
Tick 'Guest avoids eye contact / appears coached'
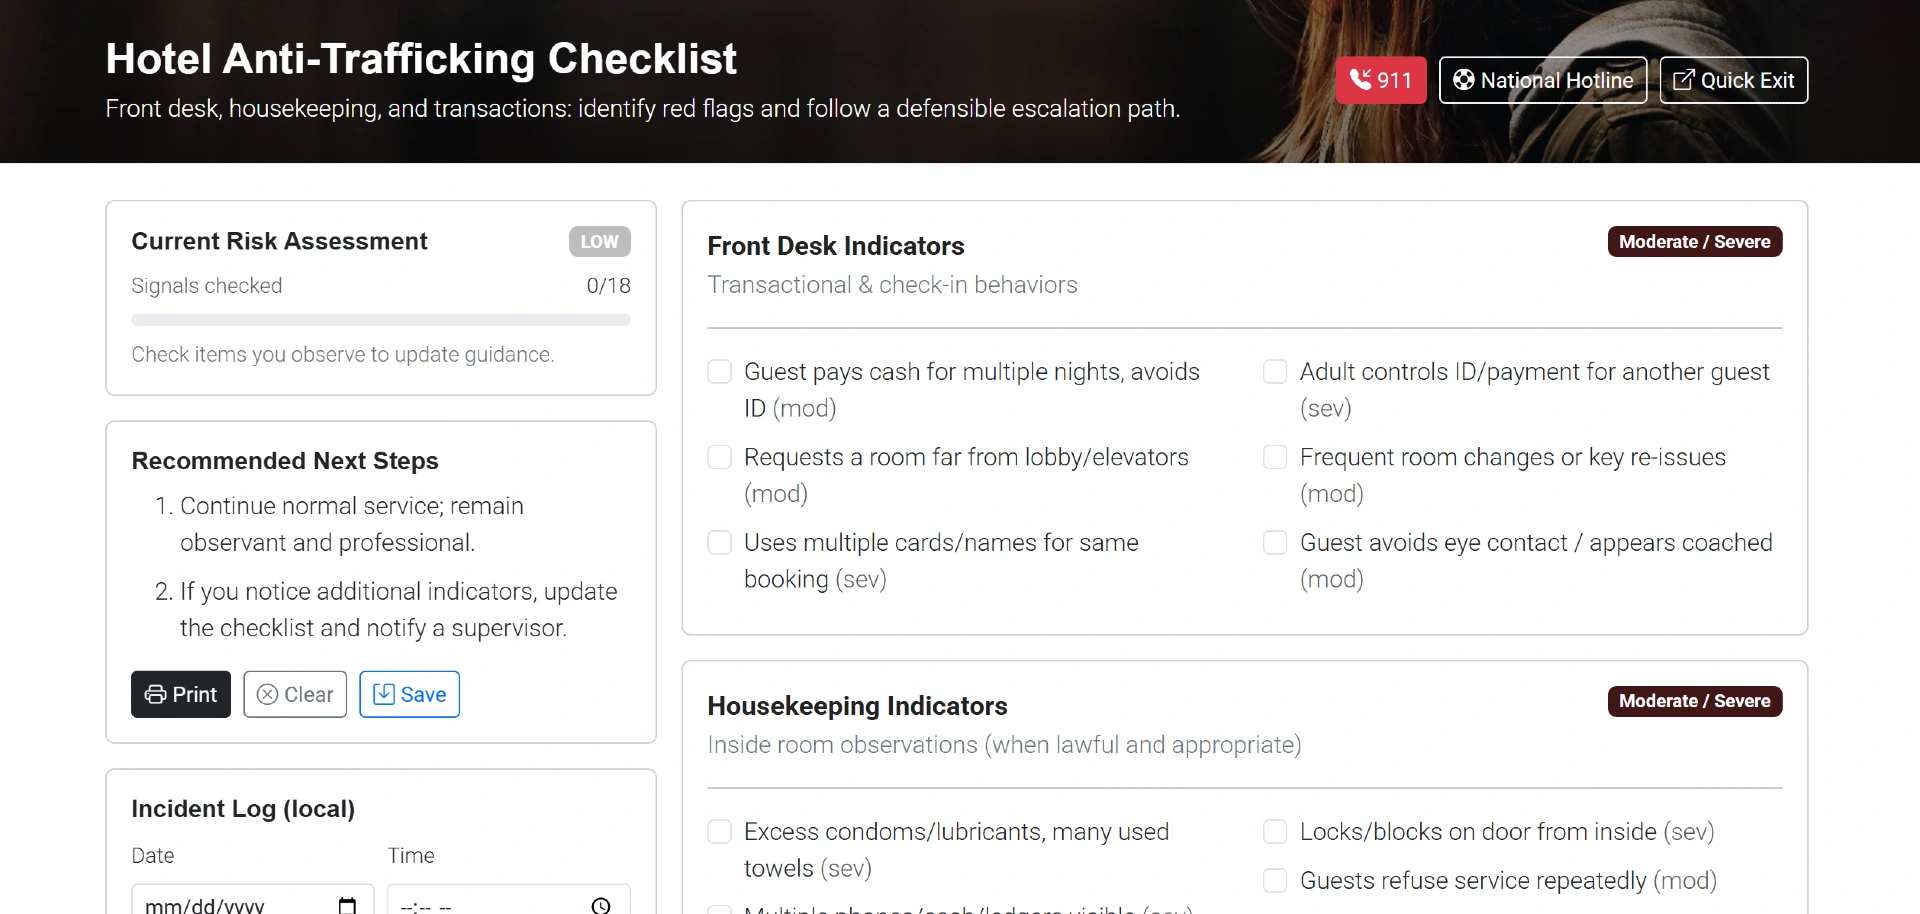click(1275, 543)
